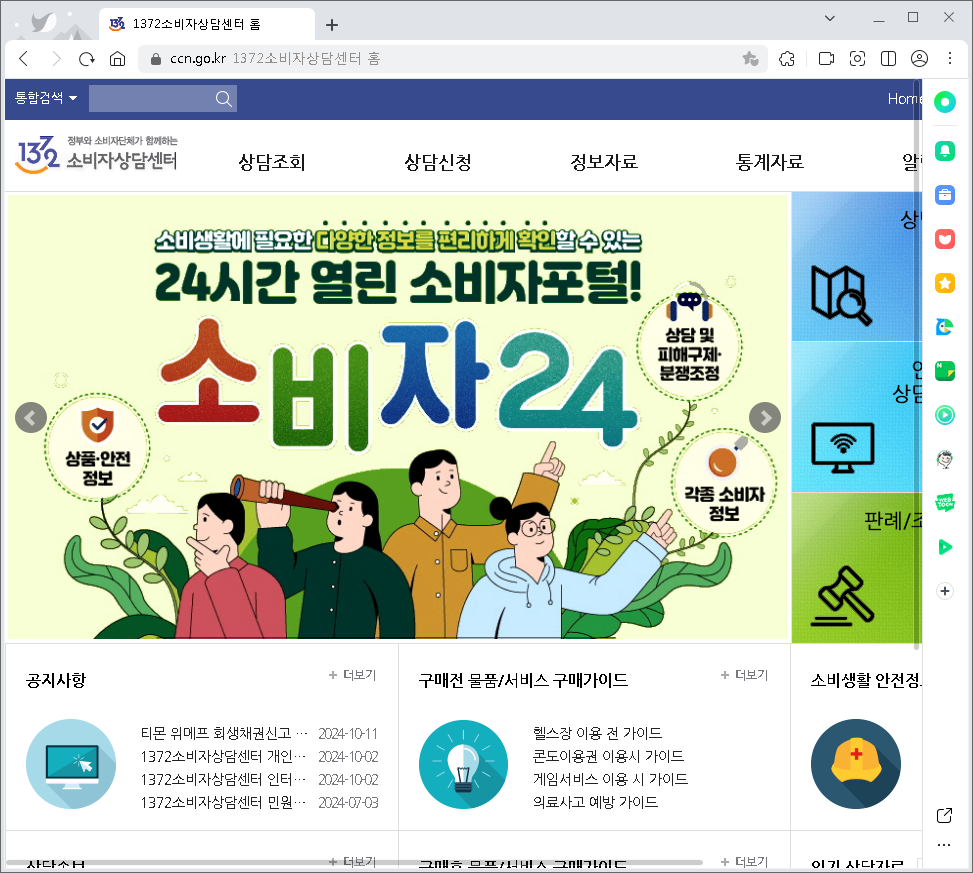Add a new sidebar app with the plus icon
Viewport: 973px width, 873px height.
(x=944, y=591)
